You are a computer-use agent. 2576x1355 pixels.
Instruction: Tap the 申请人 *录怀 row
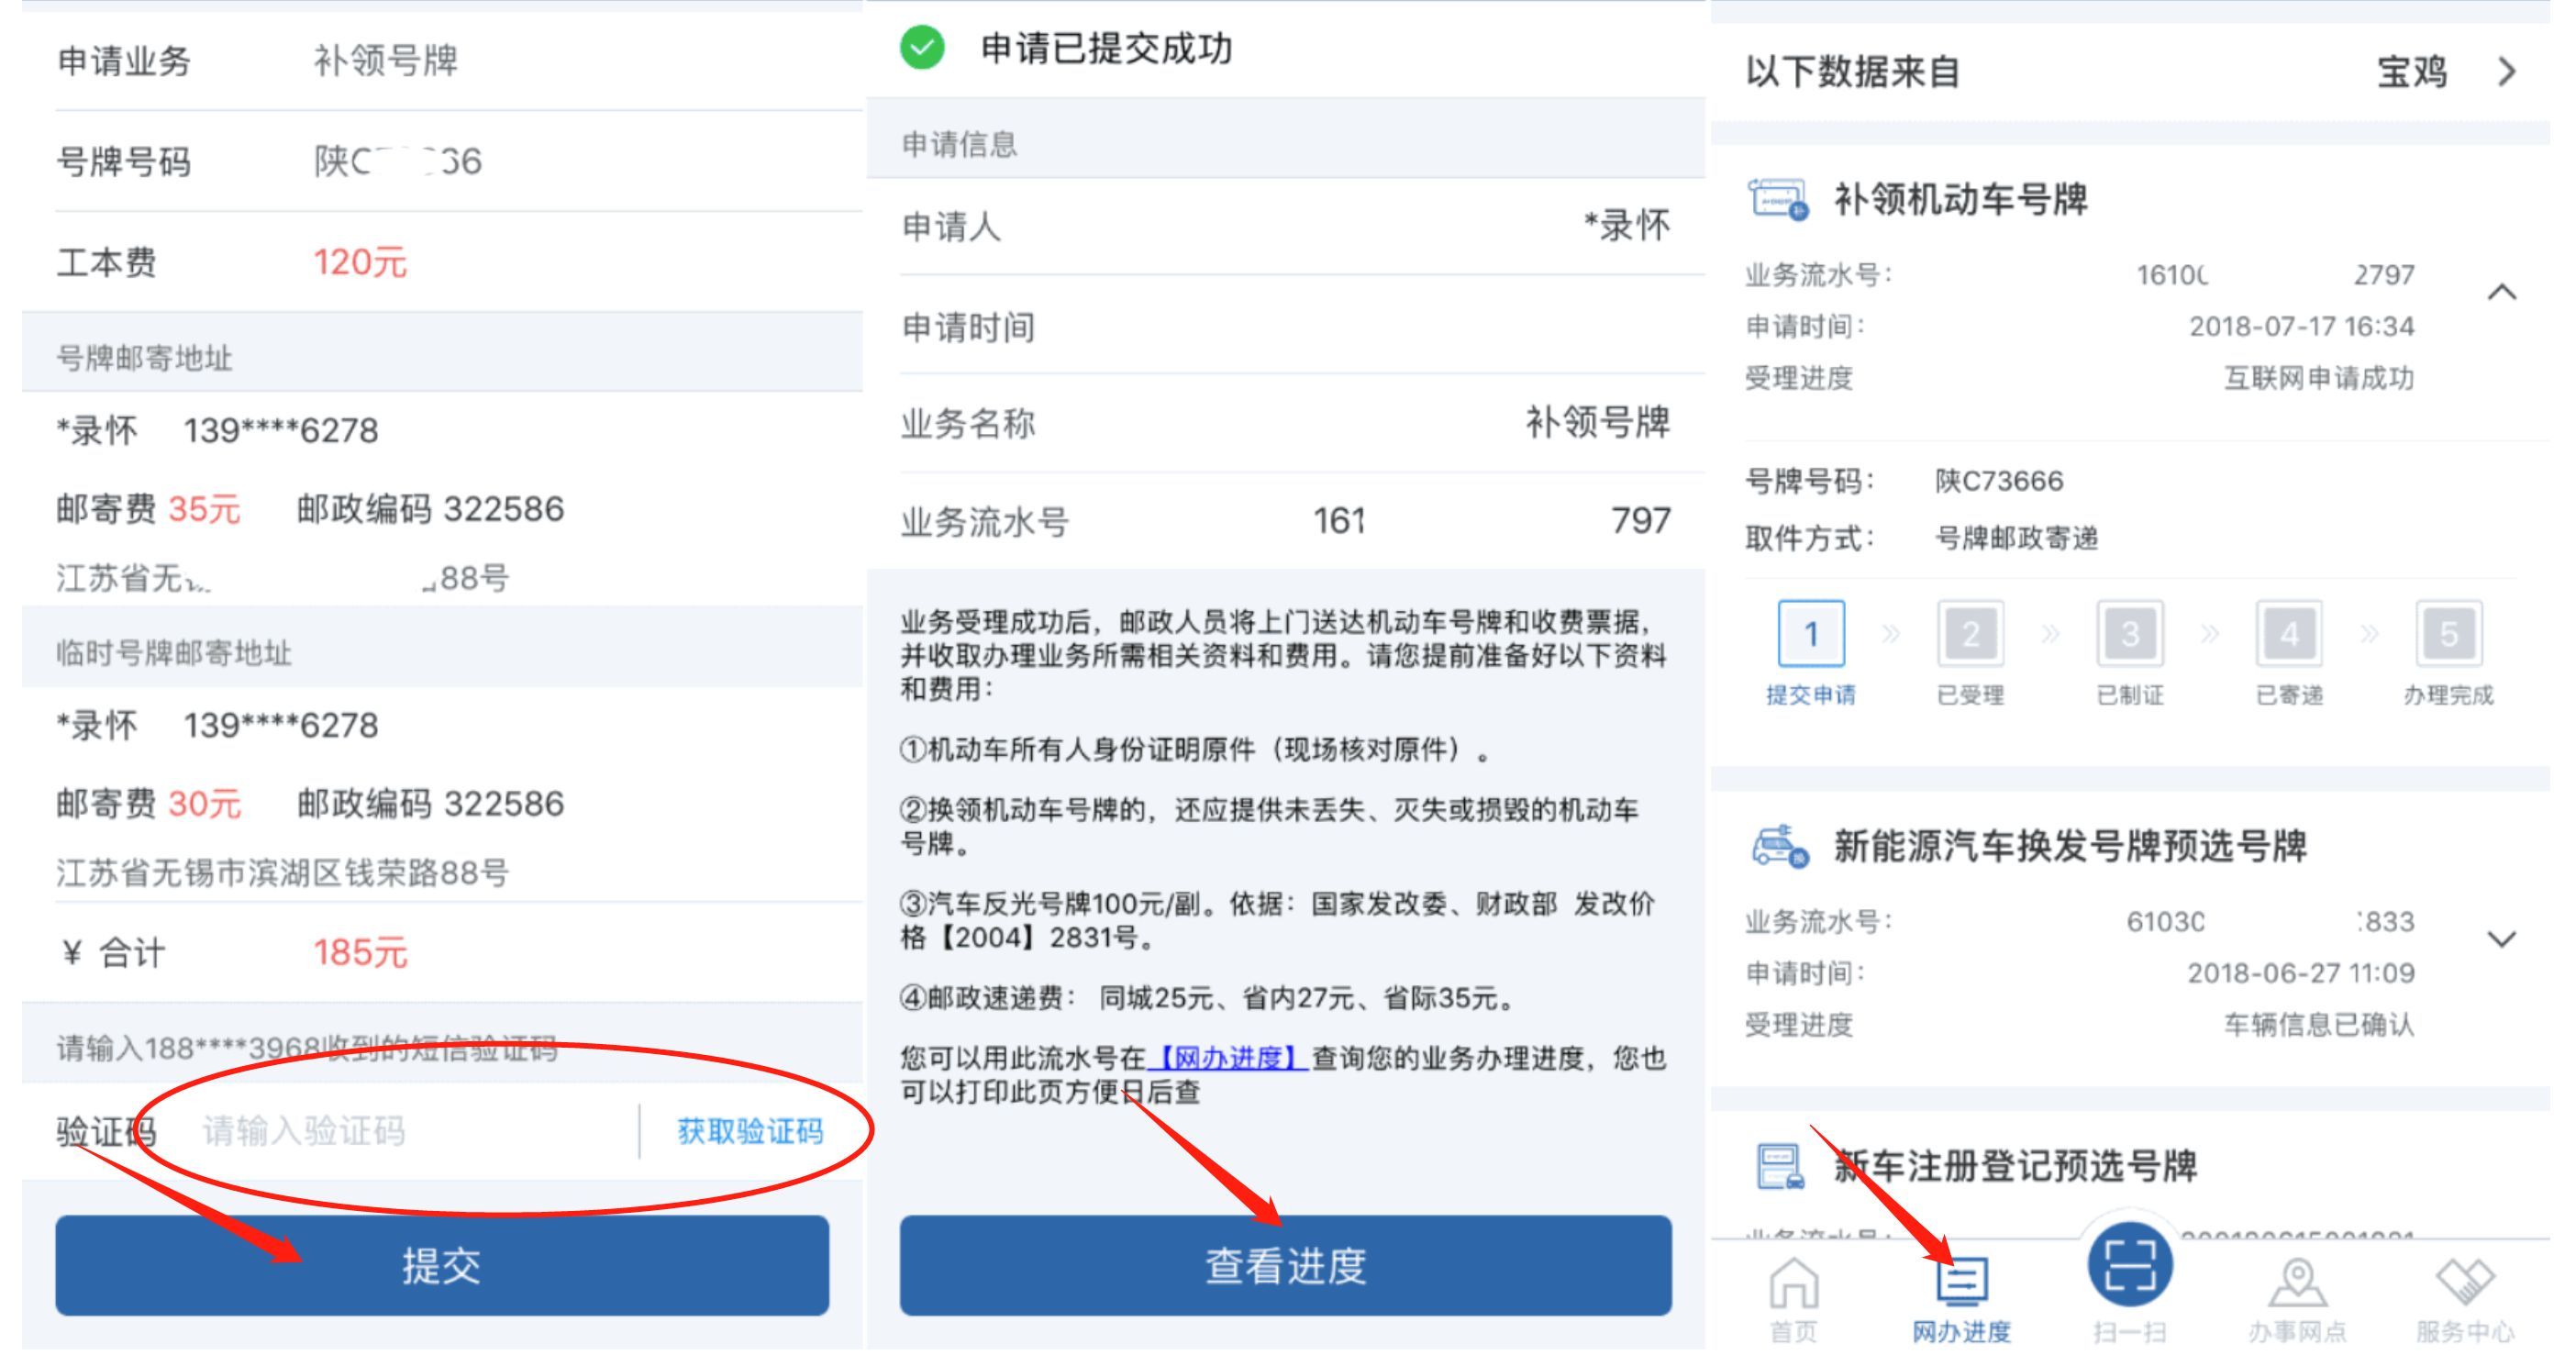pos(1286,226)
